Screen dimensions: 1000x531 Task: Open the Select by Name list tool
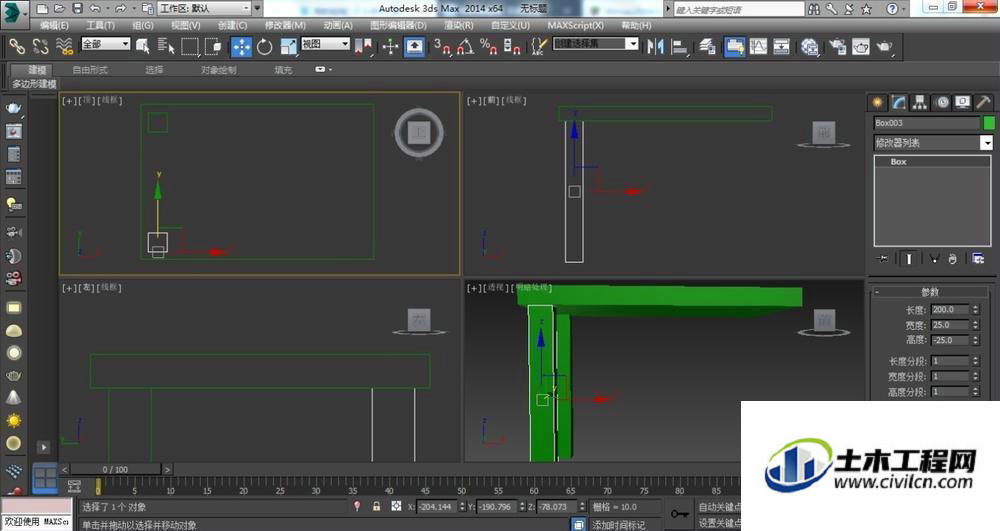166,47
